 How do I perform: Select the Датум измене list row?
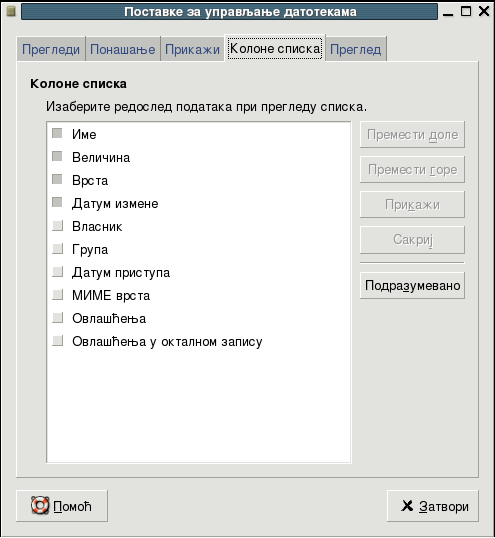[x=199, y=203]
